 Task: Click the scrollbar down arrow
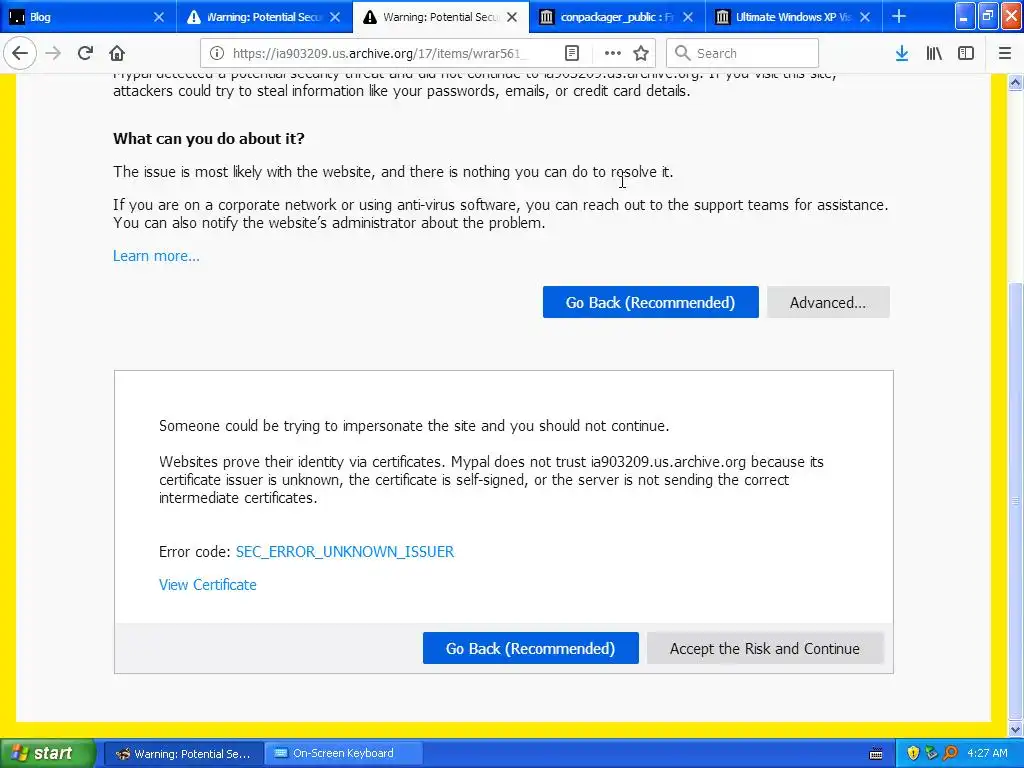pyautogui.click(x=1016, y=729)
